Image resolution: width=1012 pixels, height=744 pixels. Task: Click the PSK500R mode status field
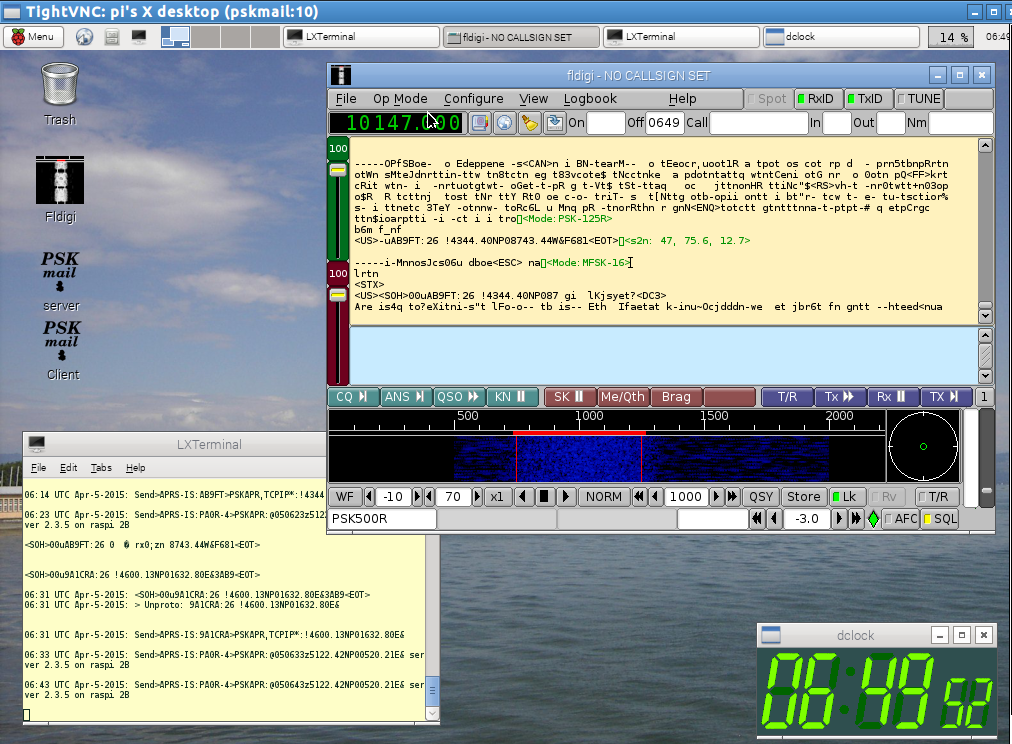(x=382, y=519)
